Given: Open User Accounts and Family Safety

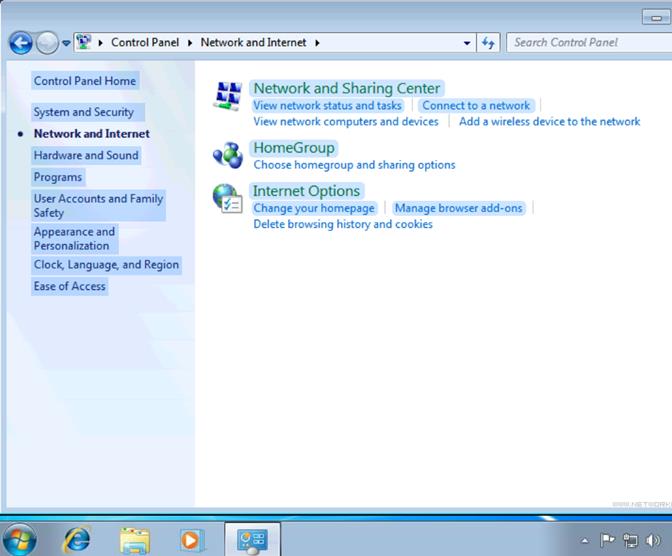Looking at the screenshot, I should click(x=98, y=205).
